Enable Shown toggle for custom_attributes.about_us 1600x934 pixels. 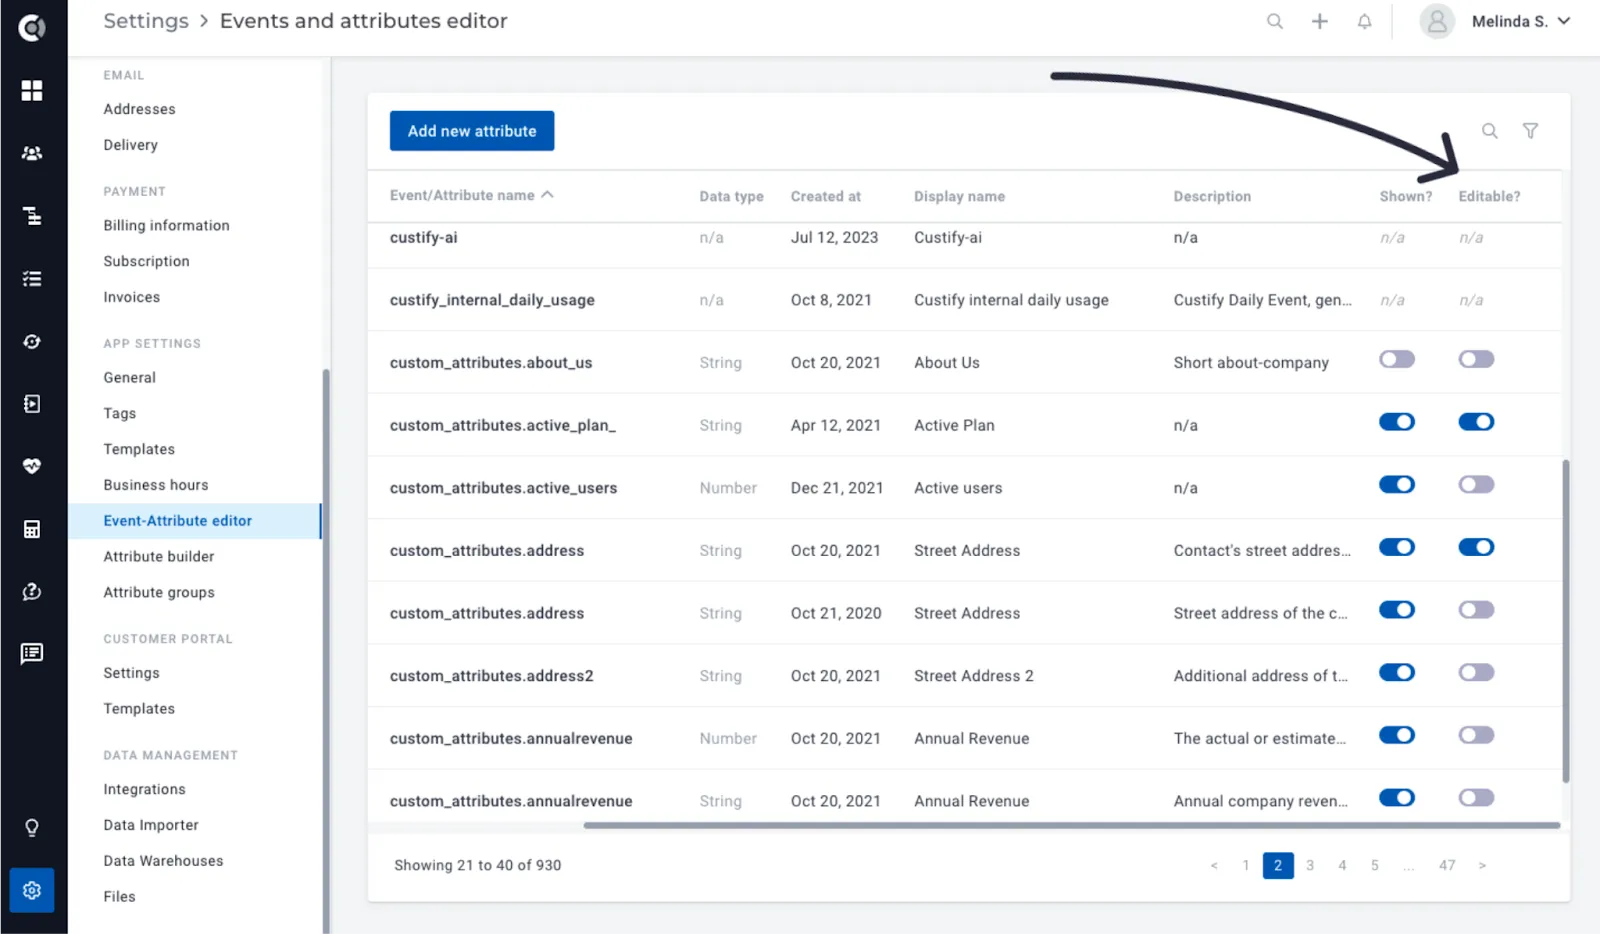(x=1397, y=359)
